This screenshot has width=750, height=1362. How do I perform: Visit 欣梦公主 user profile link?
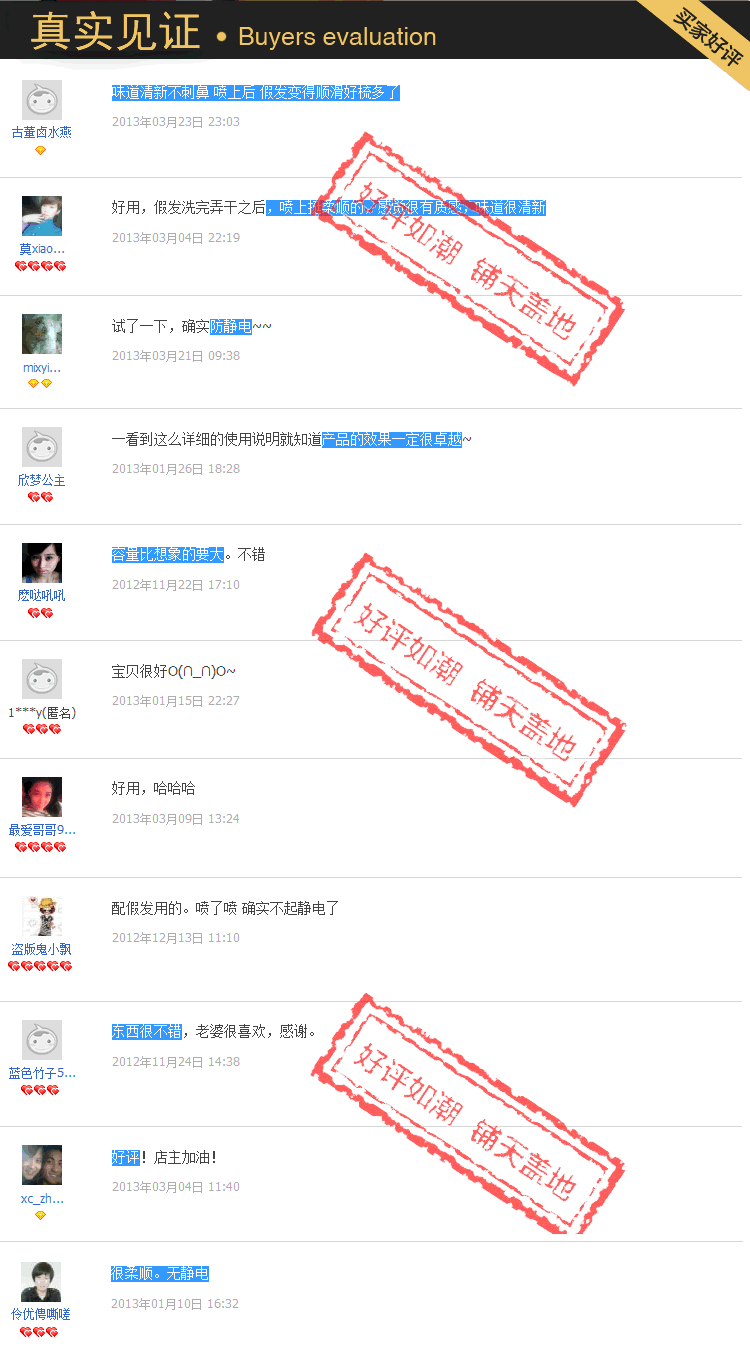(42, 480)
